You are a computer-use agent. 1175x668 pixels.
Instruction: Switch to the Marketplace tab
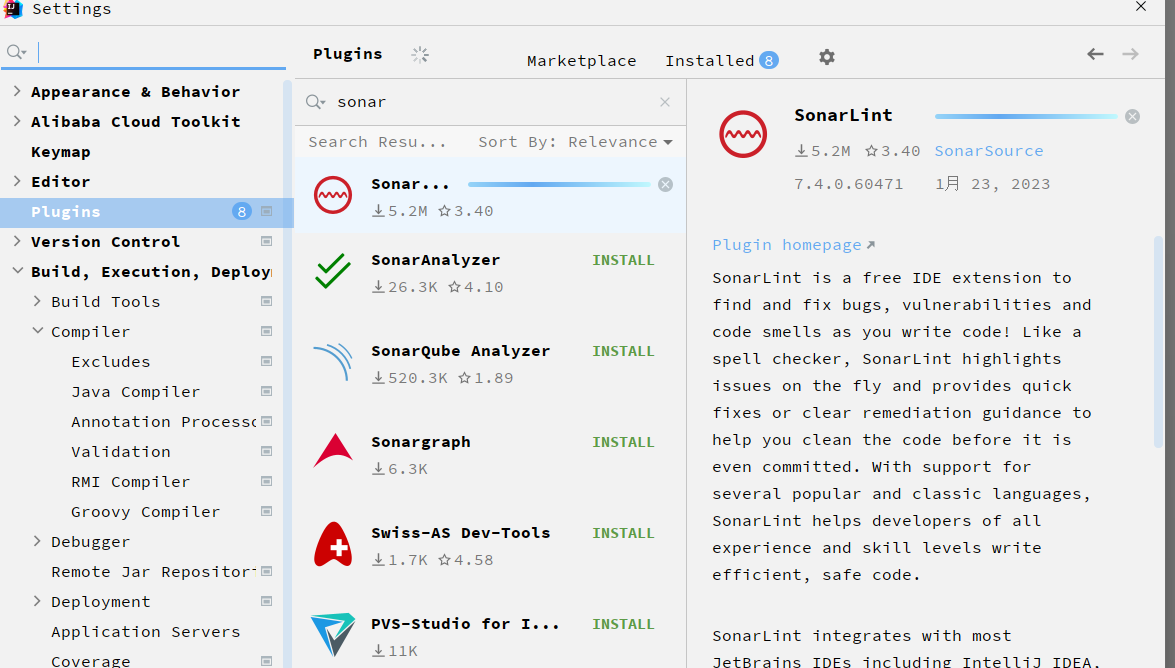coord(582,61)
